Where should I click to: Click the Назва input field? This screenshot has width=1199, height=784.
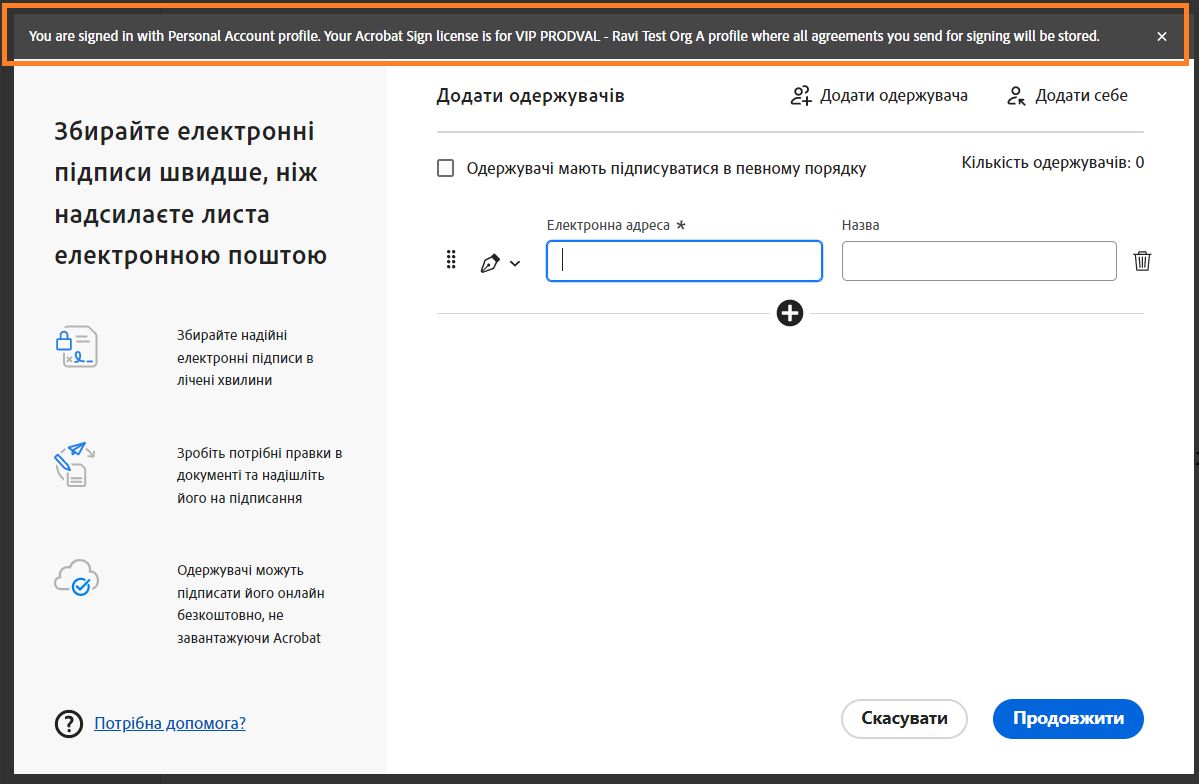click(x=979, y=261)
